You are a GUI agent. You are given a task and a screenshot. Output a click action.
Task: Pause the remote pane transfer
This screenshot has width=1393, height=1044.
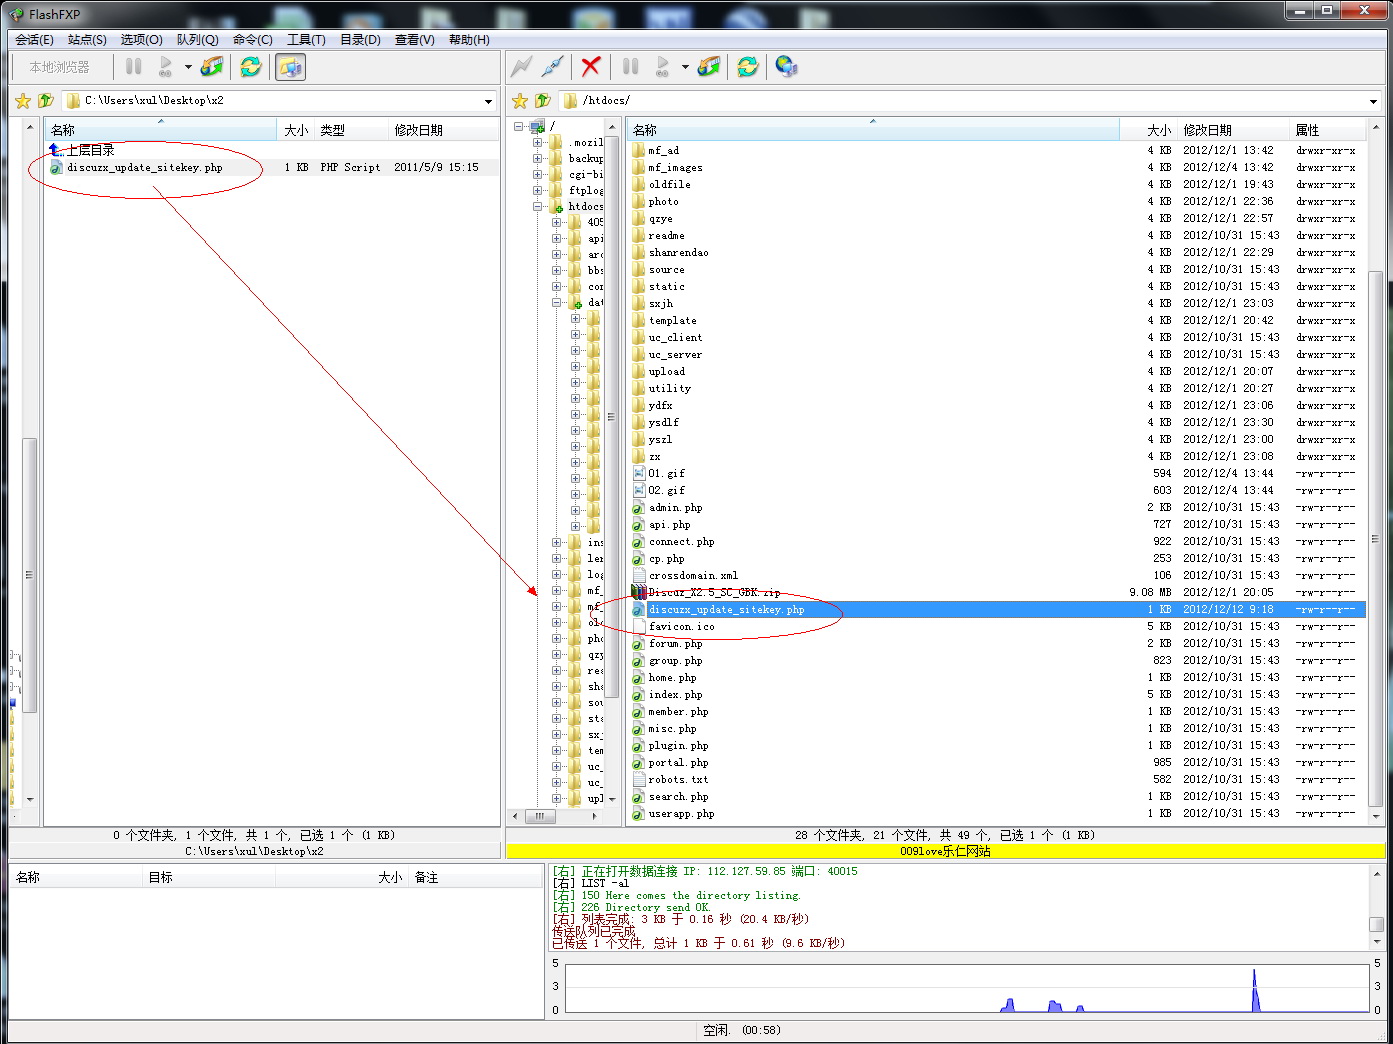click(x=630, y=67)
